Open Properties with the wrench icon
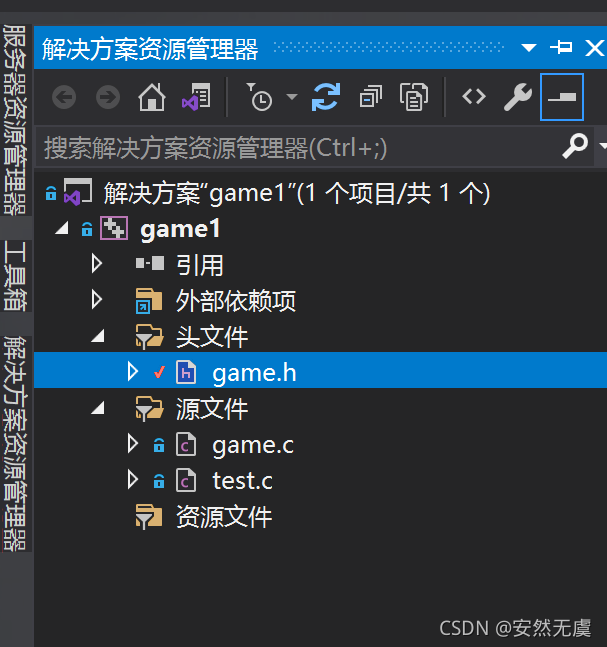Image resolution: width=607 pixels, height=647 pixels. coord(517,97)
